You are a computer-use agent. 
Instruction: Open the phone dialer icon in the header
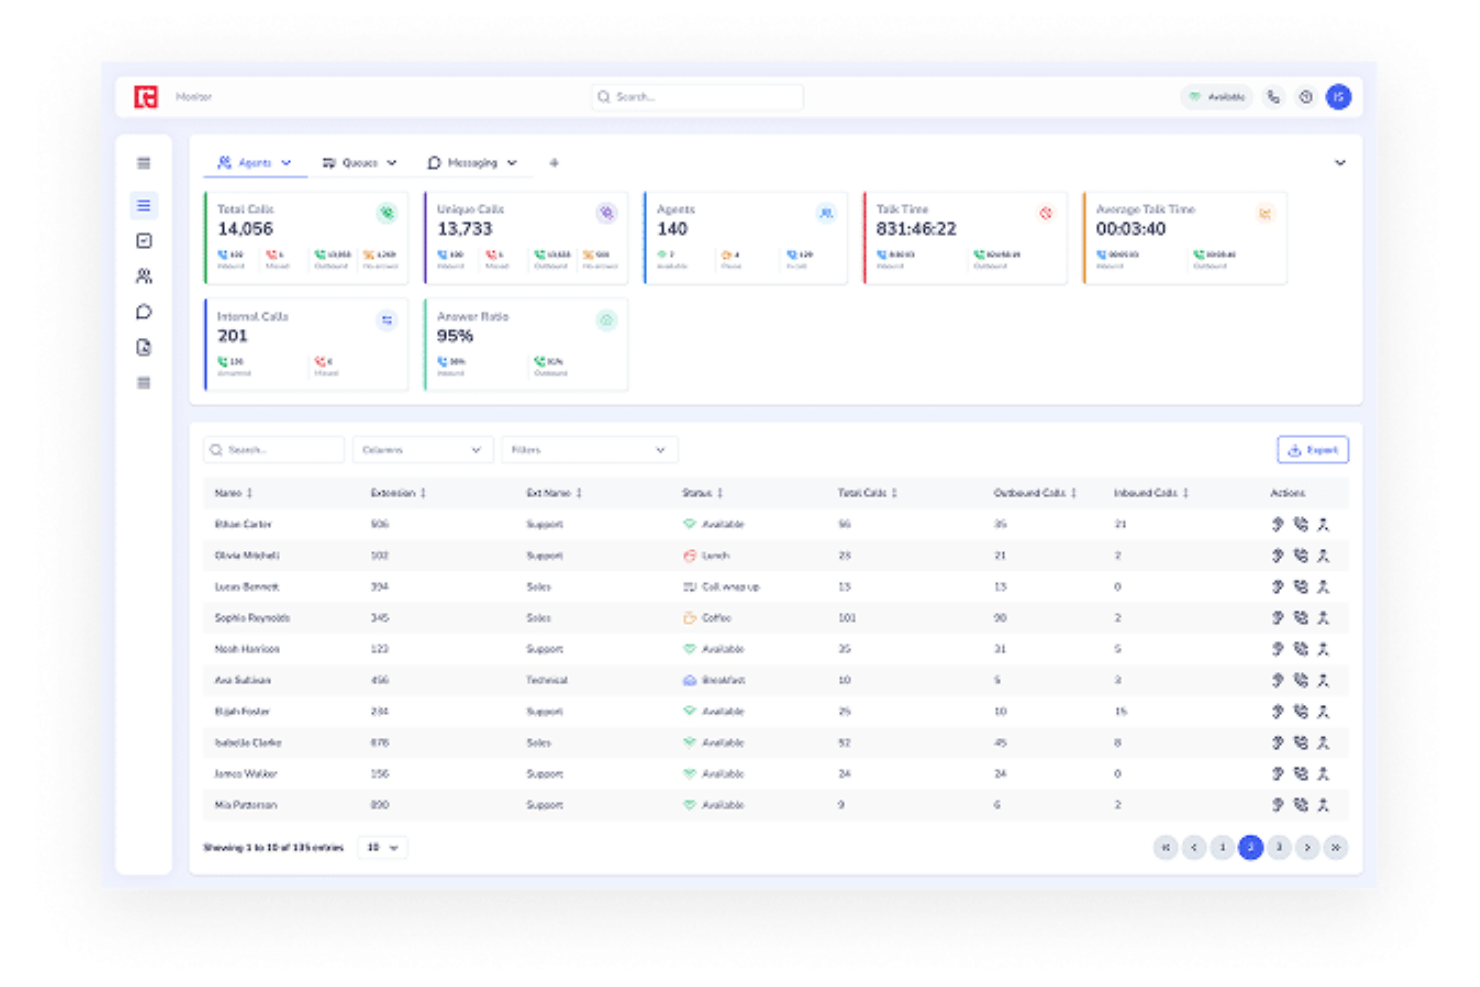coord(1273,97)
